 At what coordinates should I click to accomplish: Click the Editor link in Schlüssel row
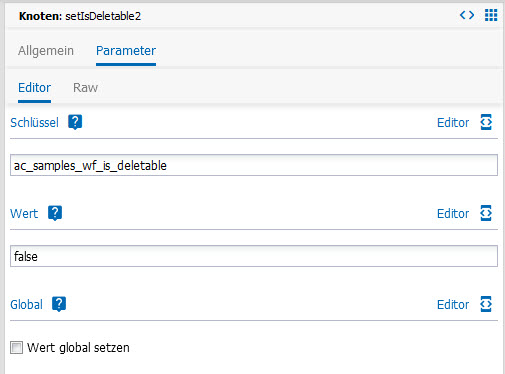[453, 122]
